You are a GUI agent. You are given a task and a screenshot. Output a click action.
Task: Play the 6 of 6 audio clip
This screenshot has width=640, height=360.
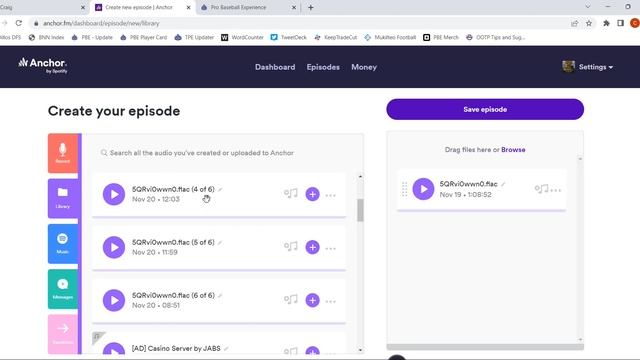click(x=114, y=300)
